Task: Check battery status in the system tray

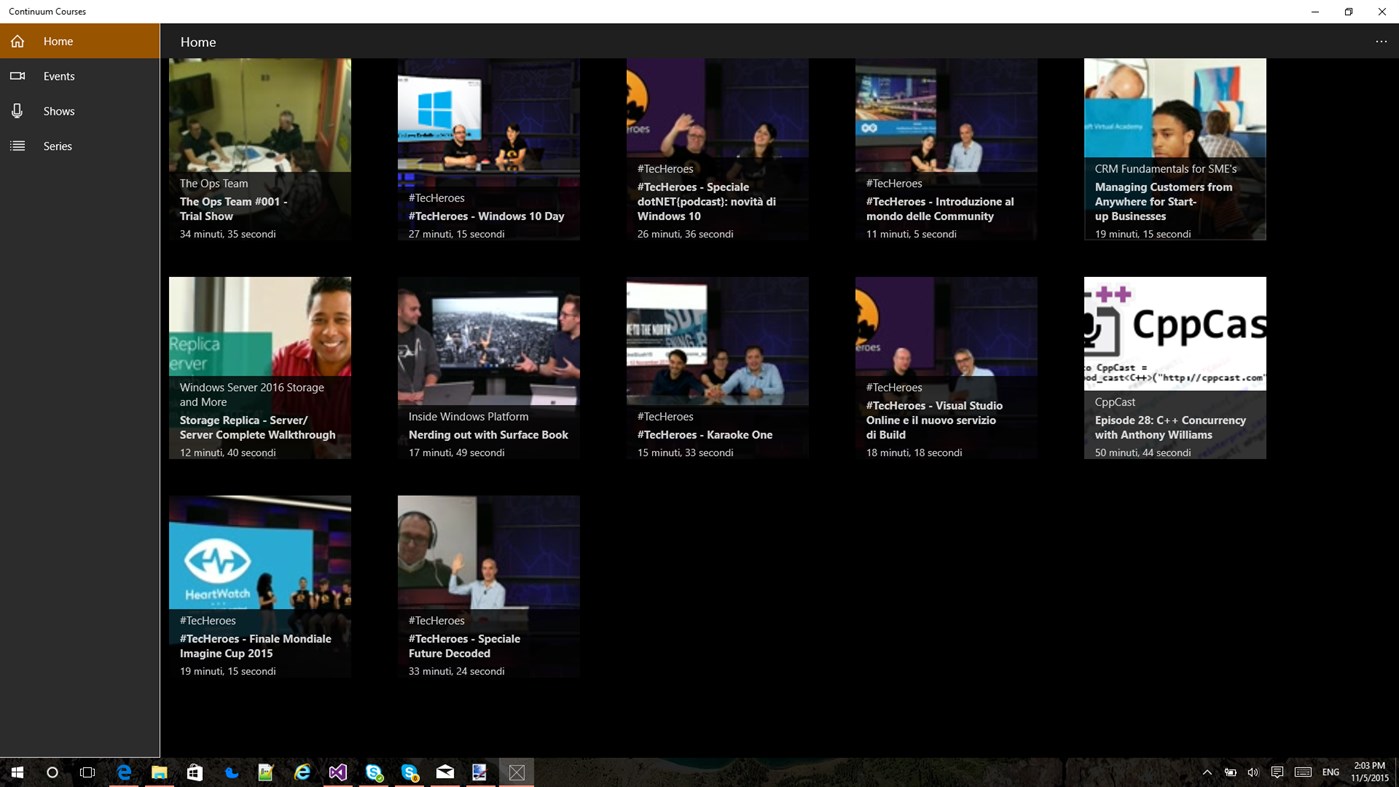Action: coord(1231,772)
